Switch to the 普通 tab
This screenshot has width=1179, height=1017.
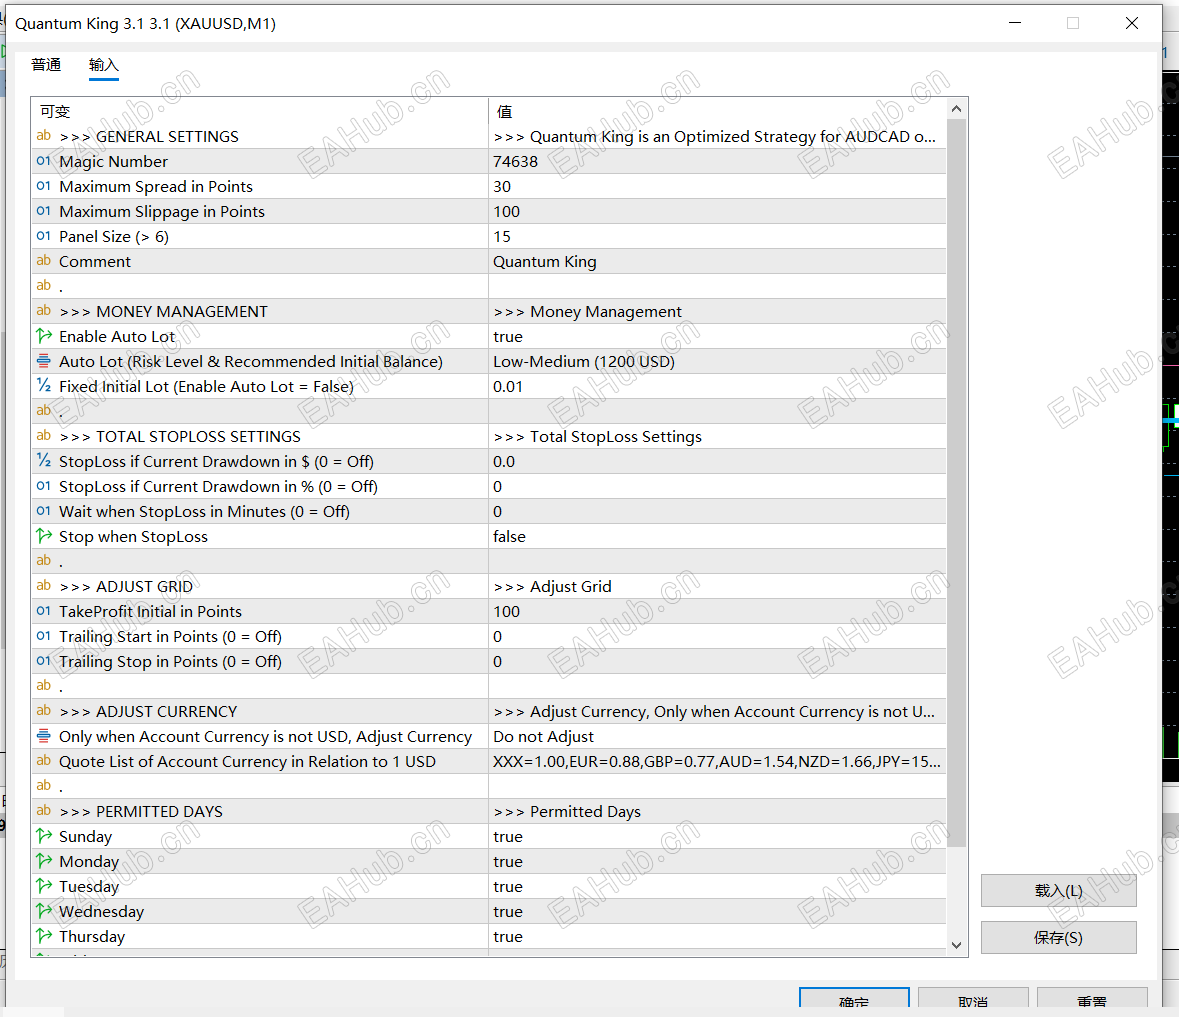coord(46,65)
